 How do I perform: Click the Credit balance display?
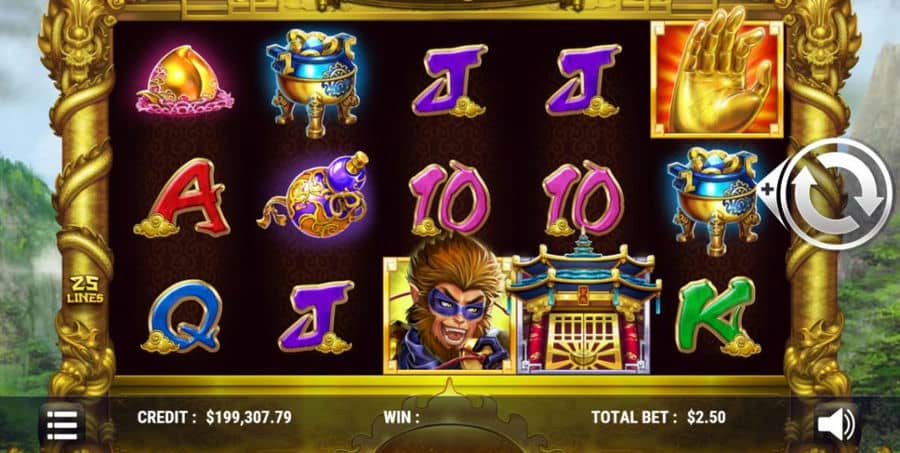pyautogui.click(x=214, y=417)
